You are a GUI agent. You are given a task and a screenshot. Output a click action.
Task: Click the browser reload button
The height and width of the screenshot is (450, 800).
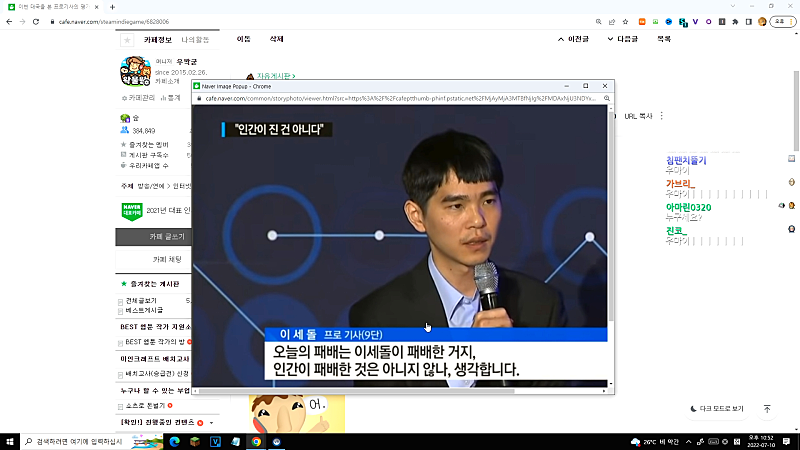[x=36, y=21]
